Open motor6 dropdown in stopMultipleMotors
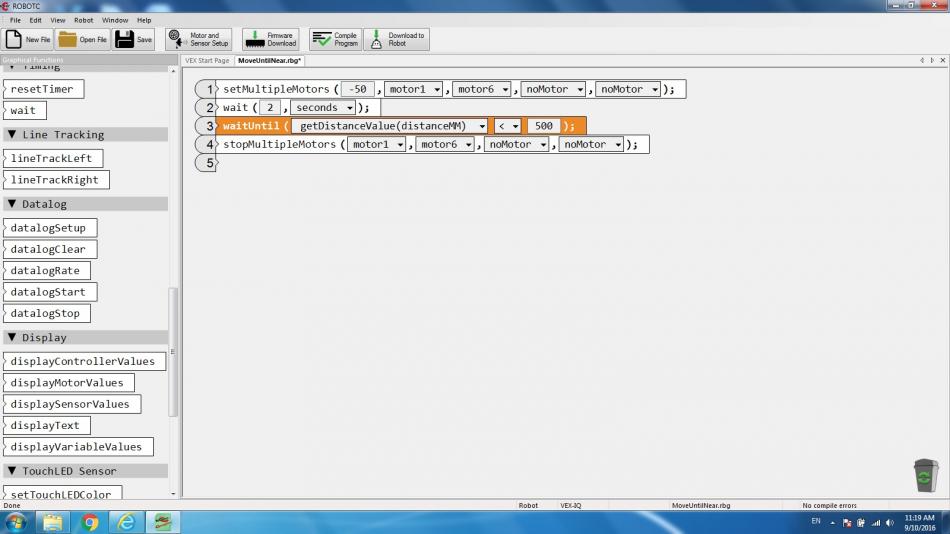Viewport: 950px width, 534px height. (x=445, y=144)
